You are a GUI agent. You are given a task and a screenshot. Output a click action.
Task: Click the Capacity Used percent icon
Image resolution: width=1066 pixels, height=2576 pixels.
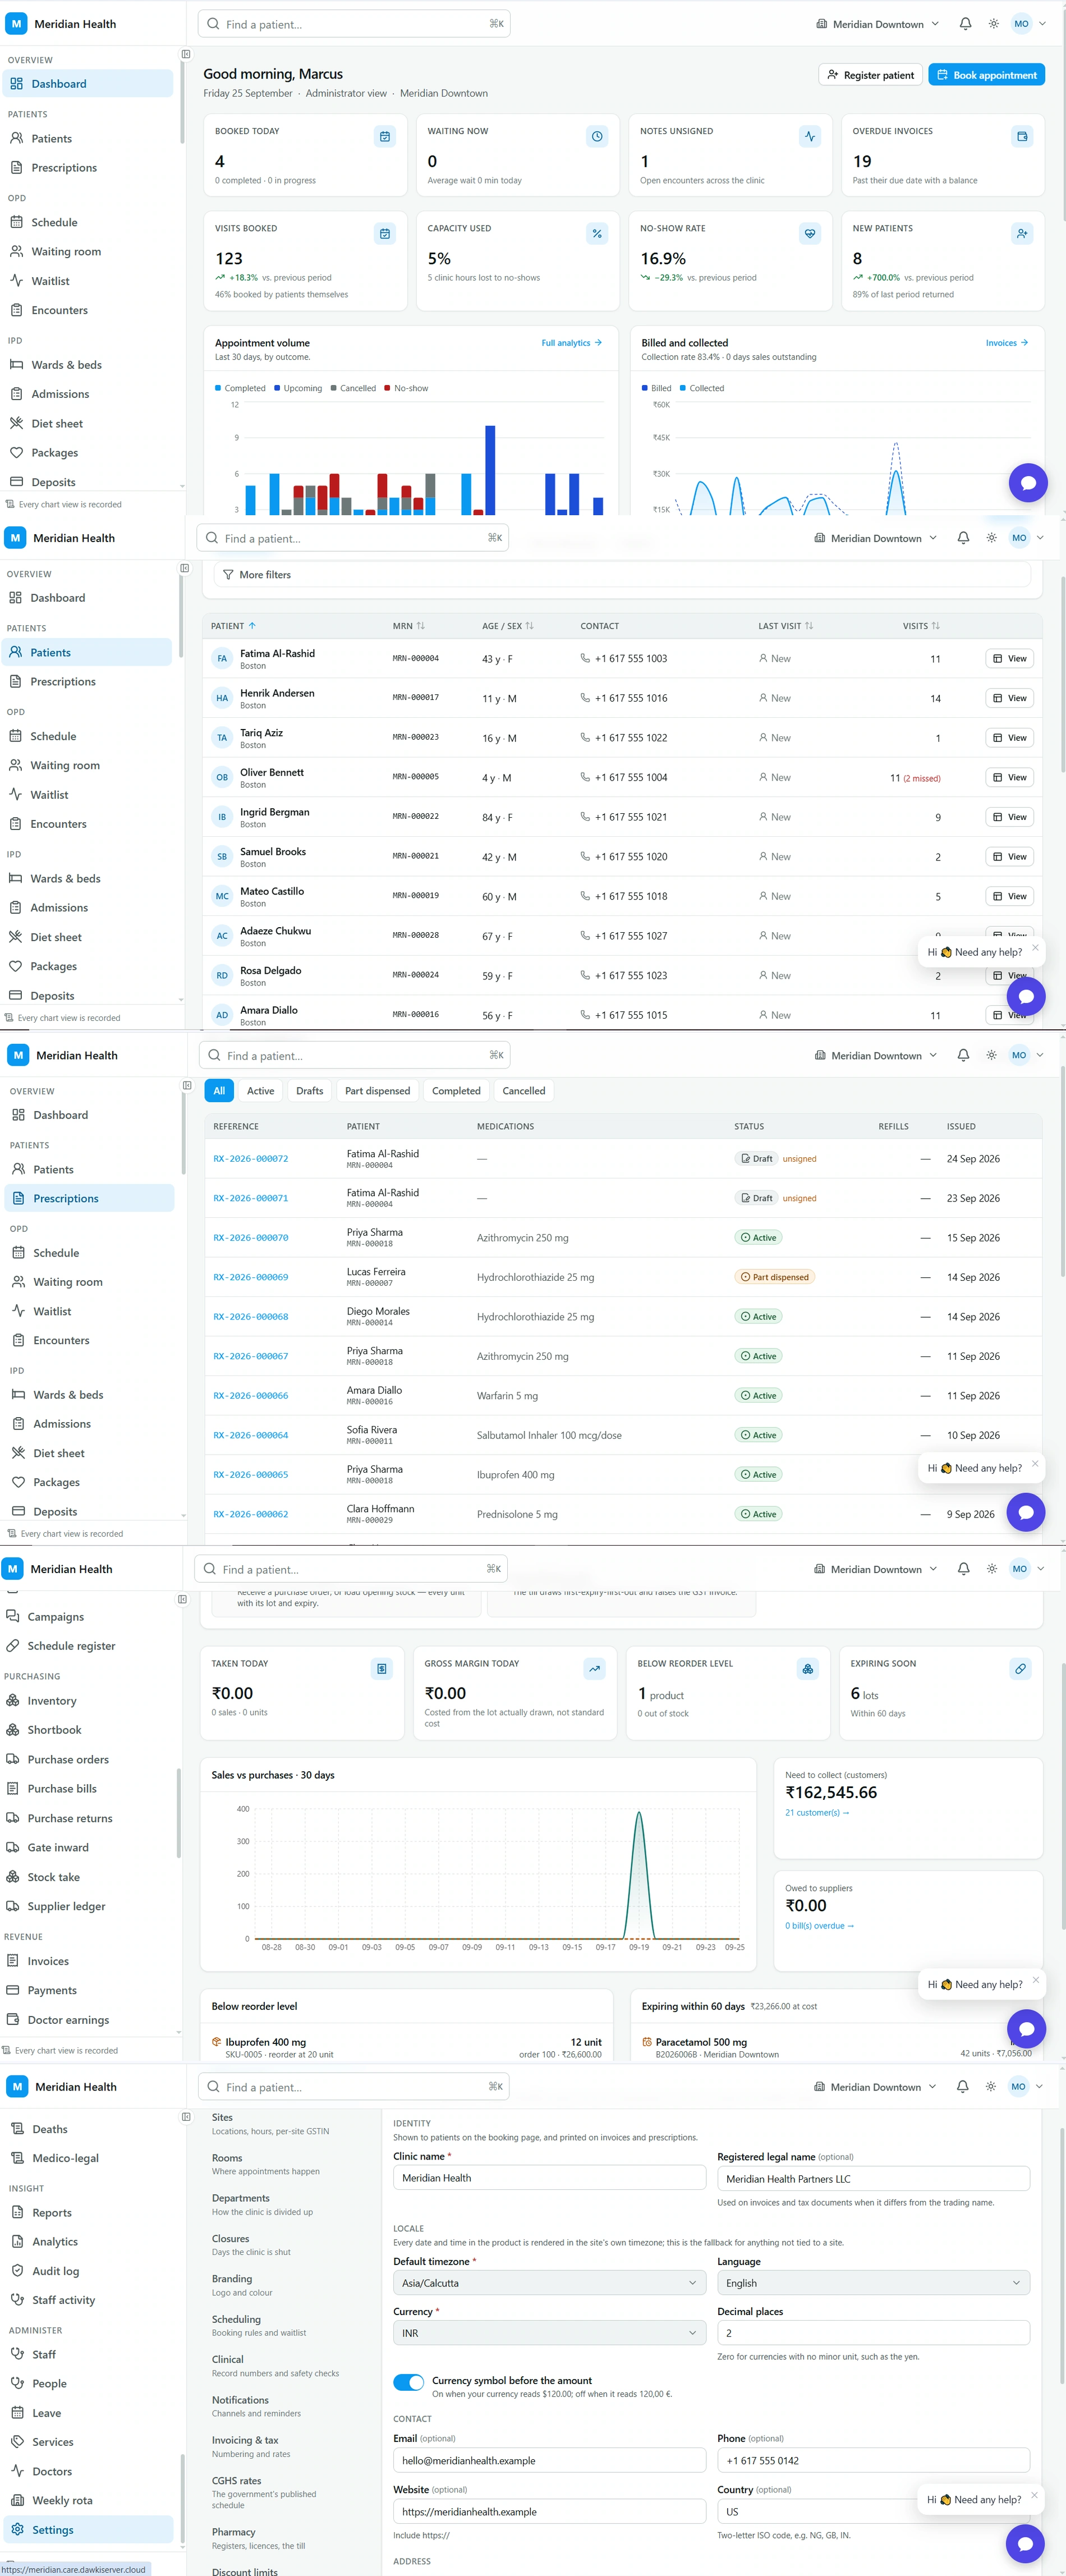[597, 233]
